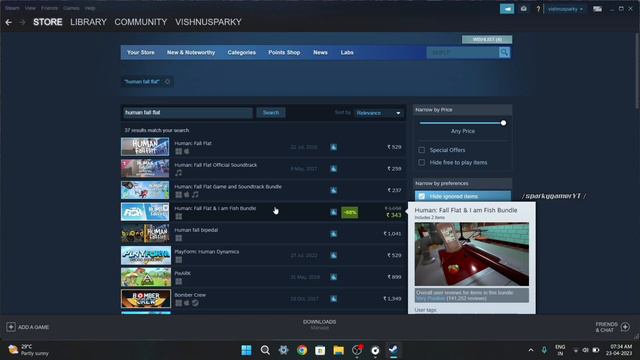This screenshot has height=360, width=640.
Task: Collapse Narrow by preferences section
Action: [462, 183]
